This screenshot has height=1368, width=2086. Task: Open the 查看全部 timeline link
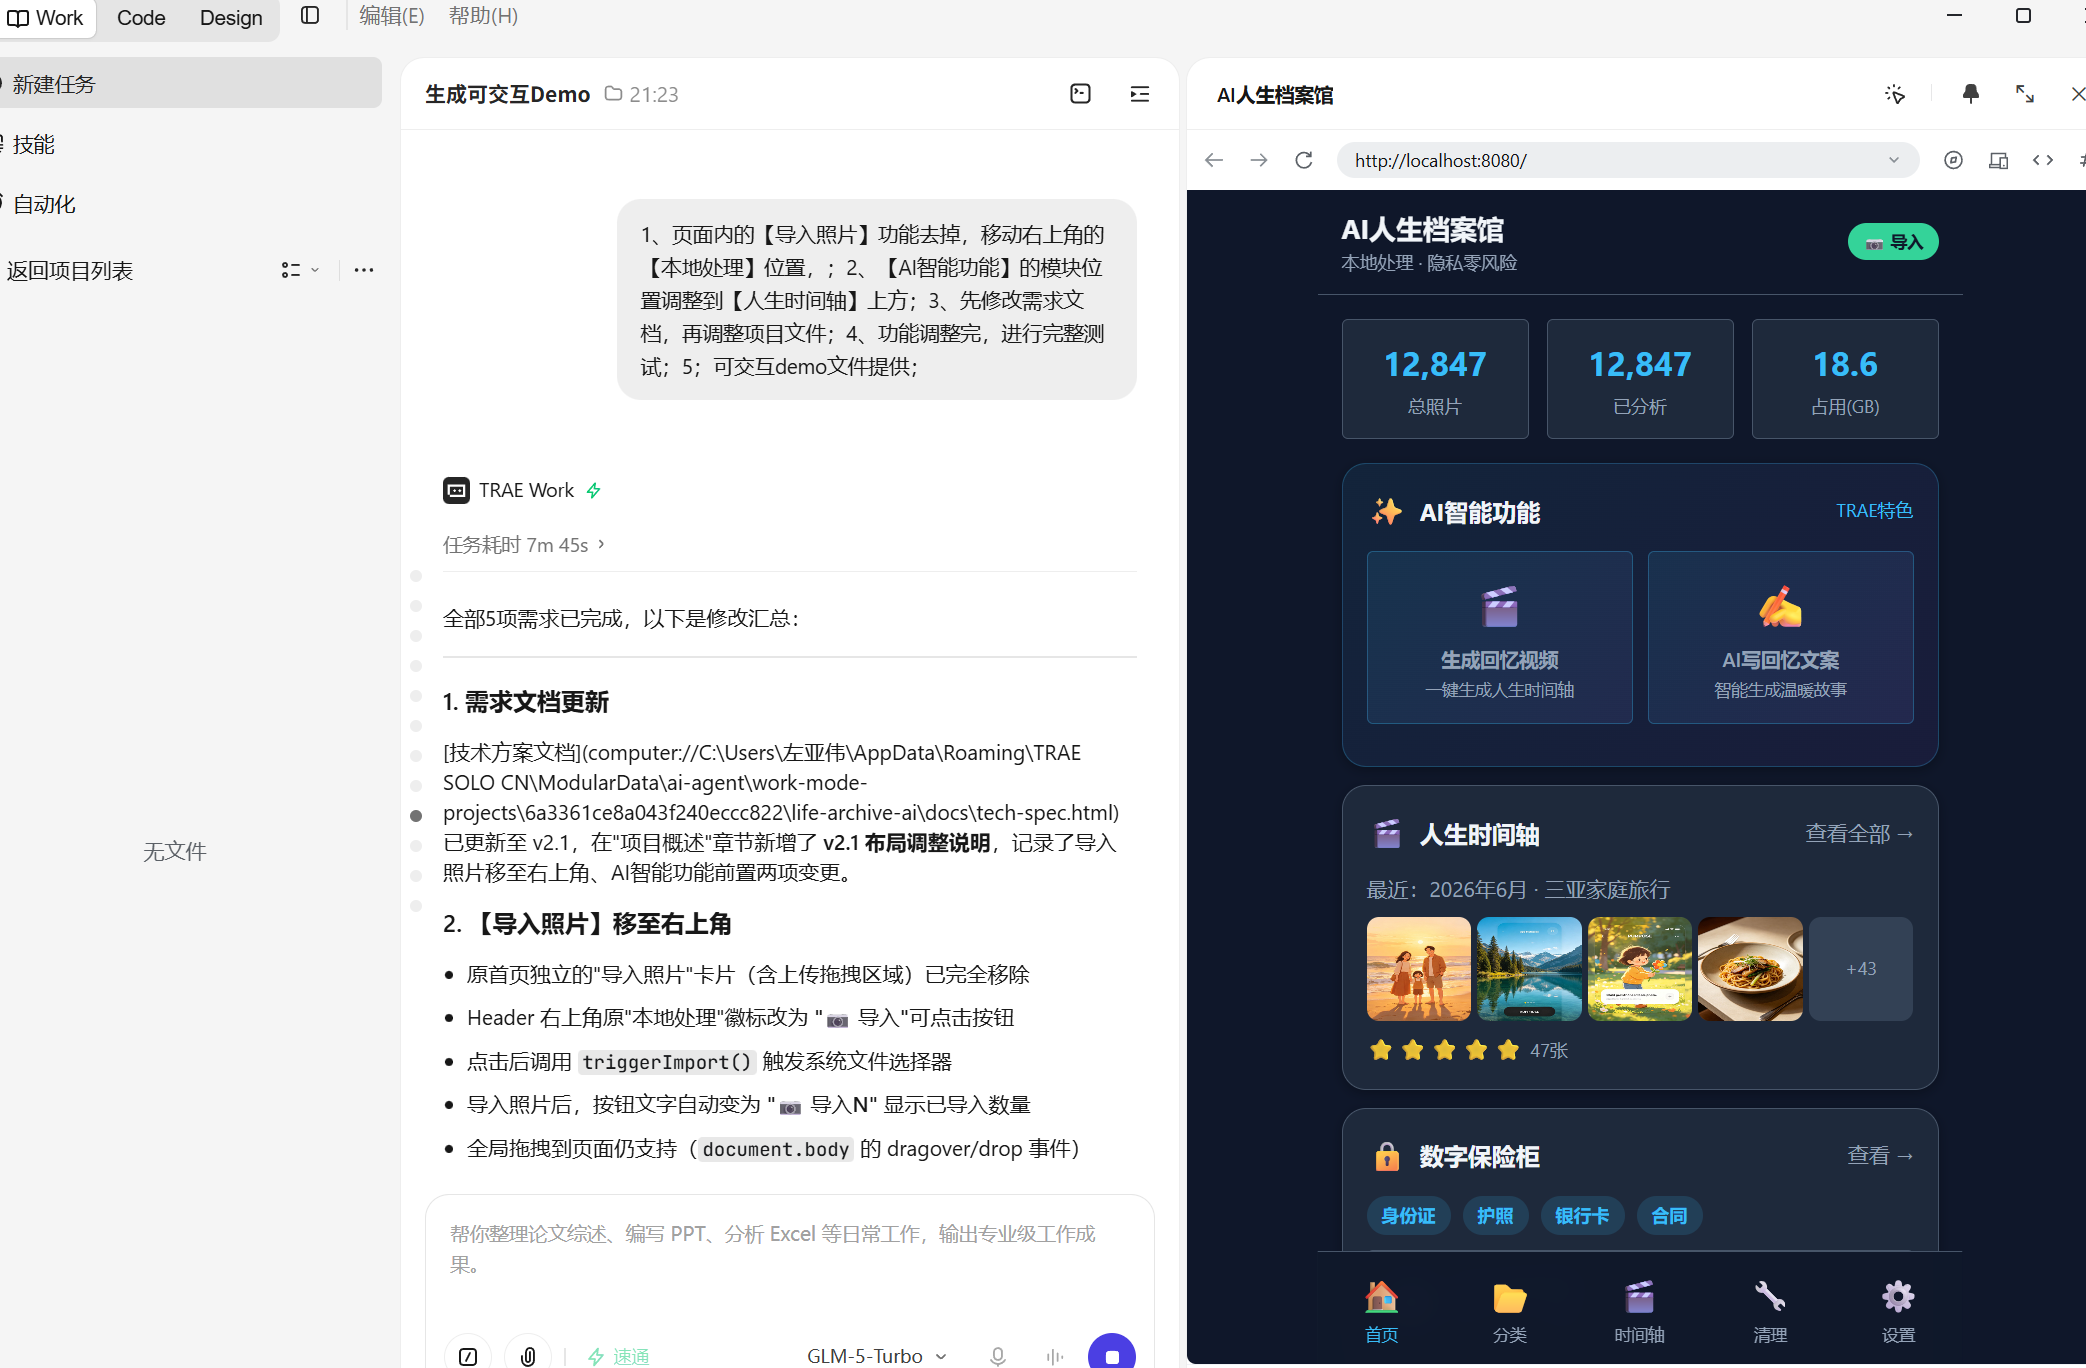click(1859, 834)
